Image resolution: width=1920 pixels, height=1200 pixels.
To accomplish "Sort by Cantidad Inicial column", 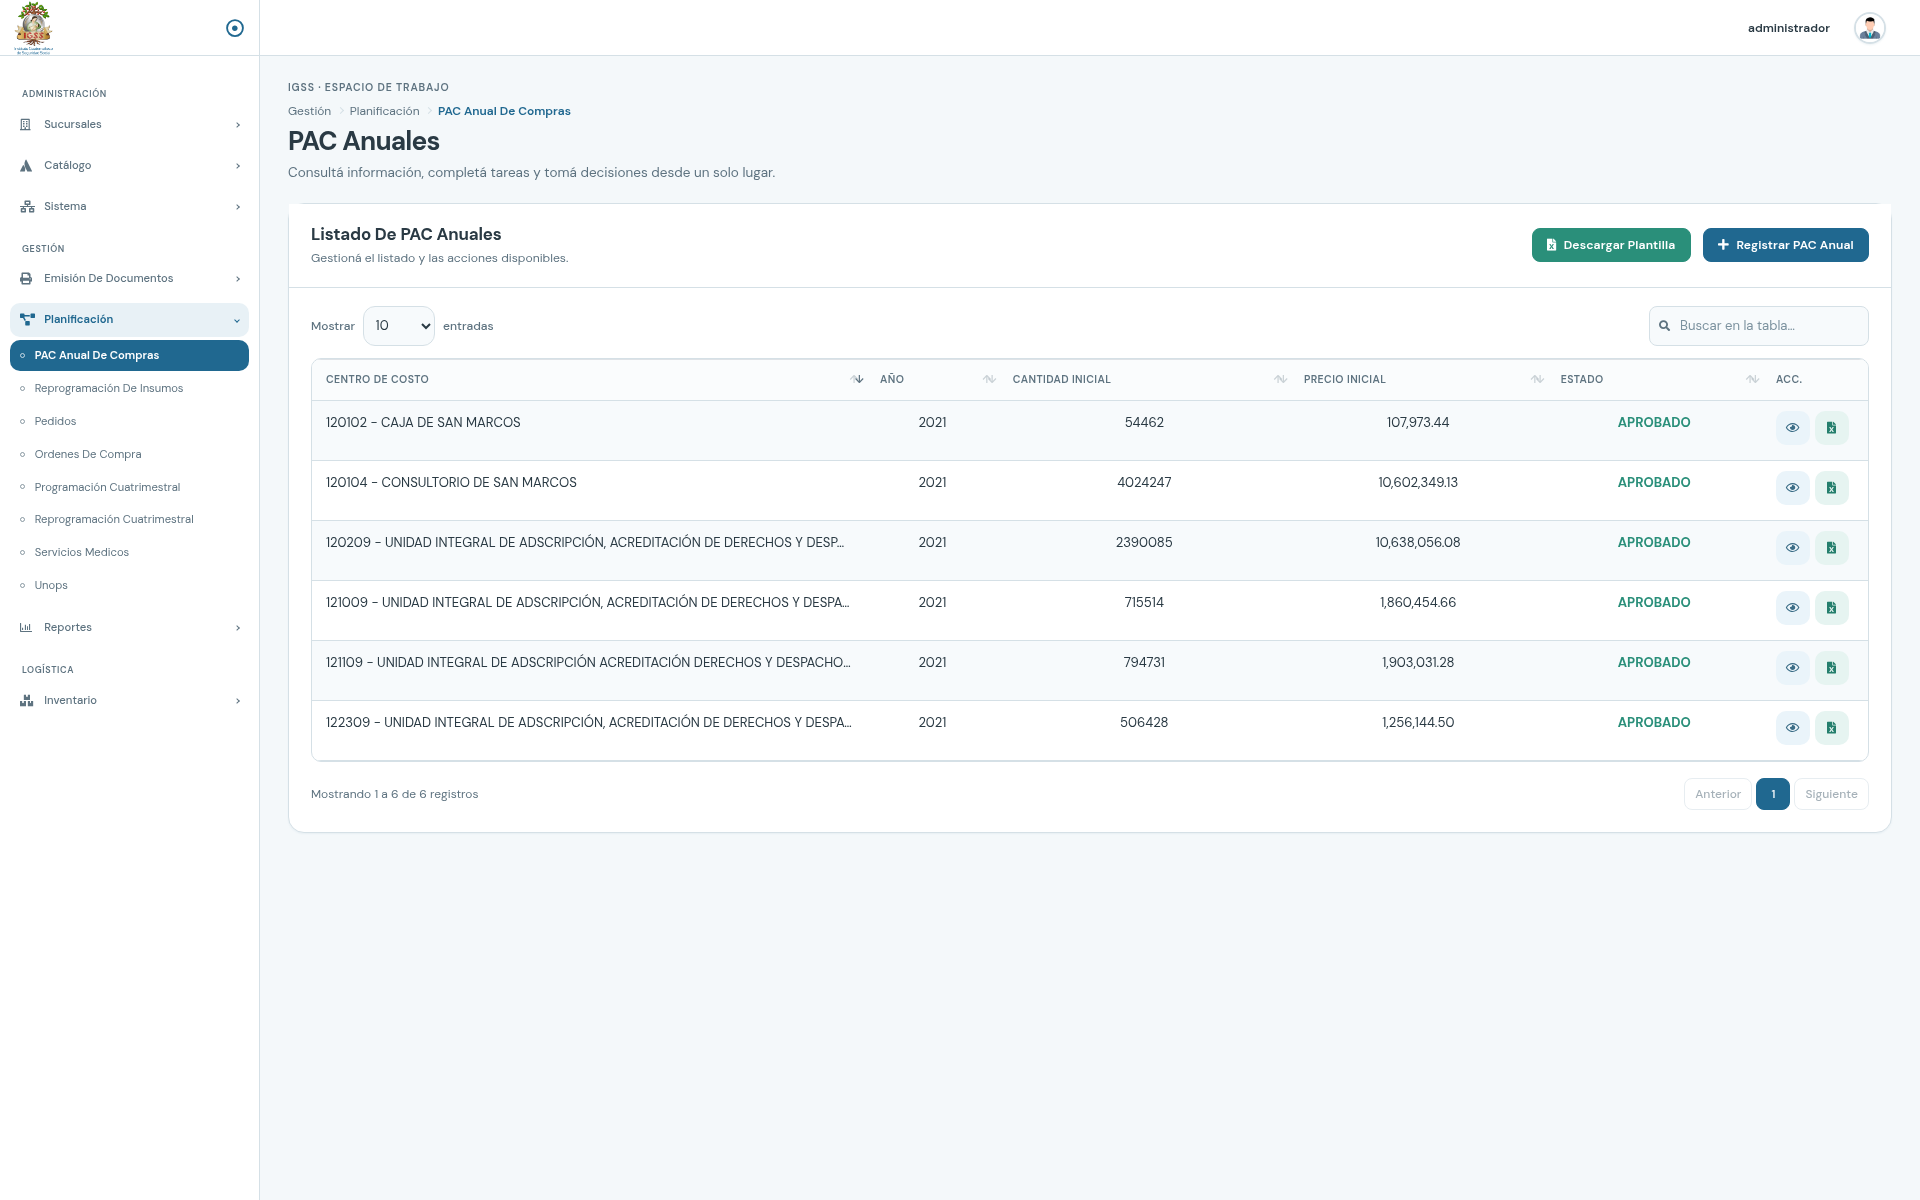I will (1144, 379).
